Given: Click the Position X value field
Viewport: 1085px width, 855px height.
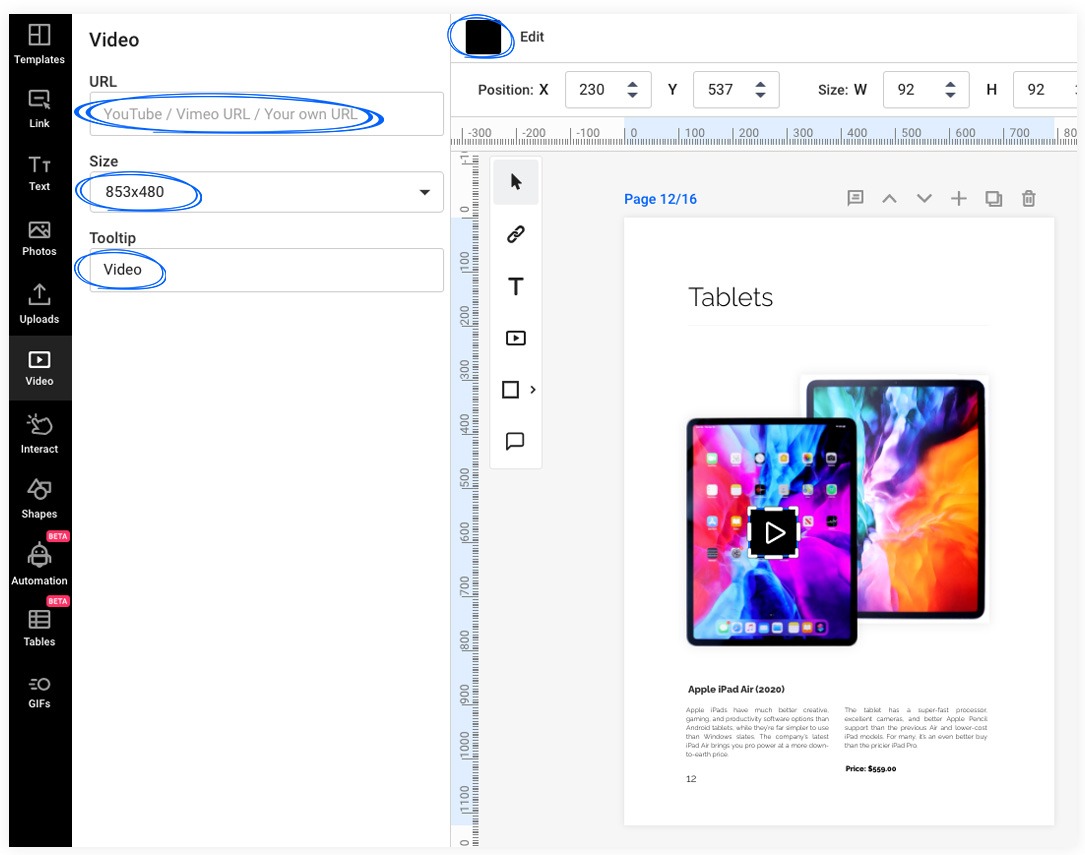Looking at the screenshot, I should click(594, 90).
